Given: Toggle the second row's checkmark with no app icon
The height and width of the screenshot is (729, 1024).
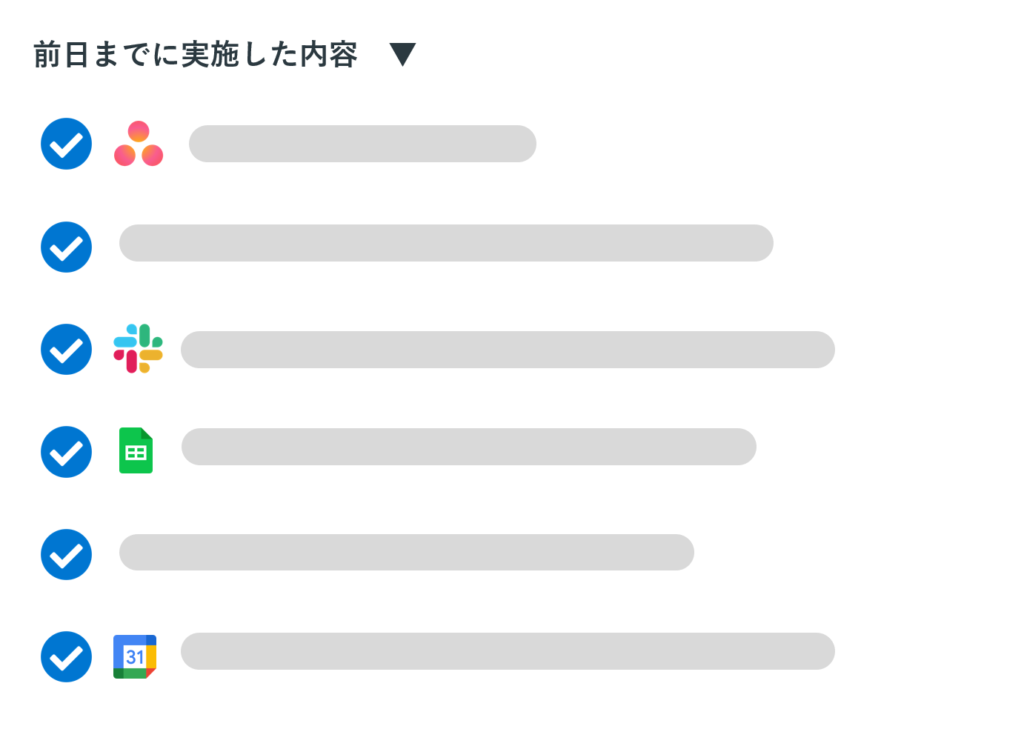Looking at the screenshot, I should pos(66,247).
